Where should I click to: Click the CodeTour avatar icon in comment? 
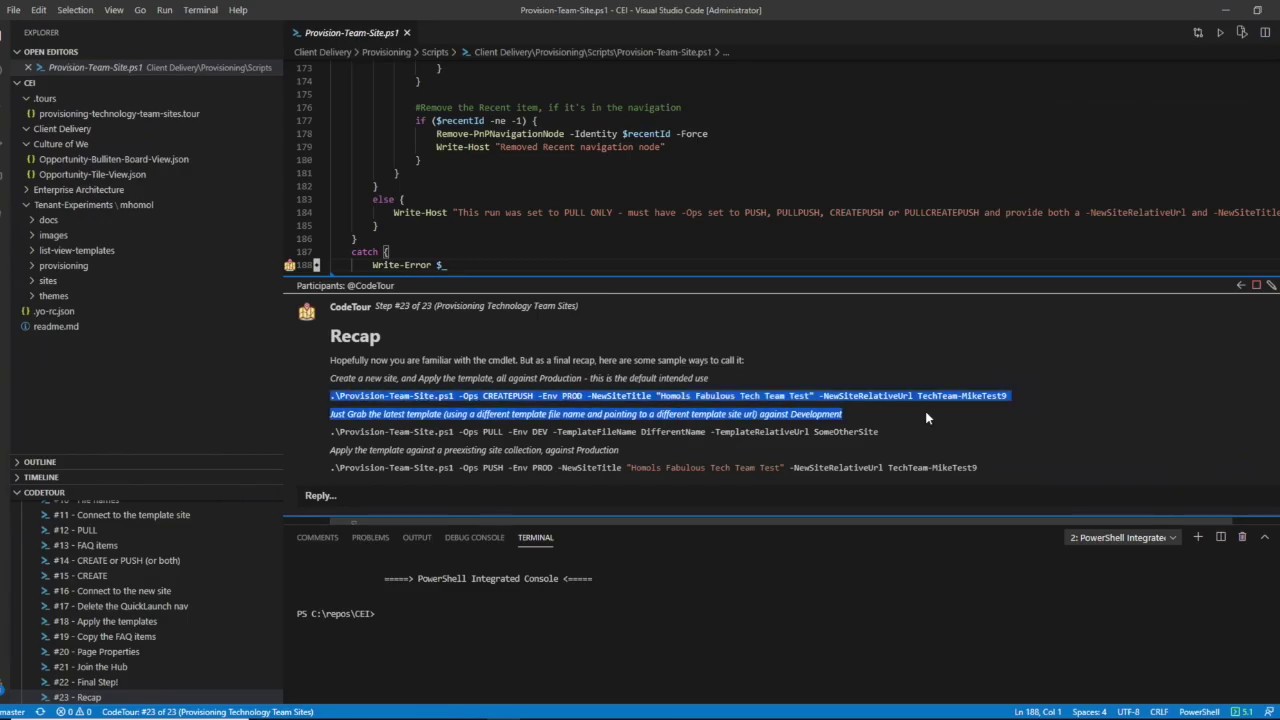307,312
